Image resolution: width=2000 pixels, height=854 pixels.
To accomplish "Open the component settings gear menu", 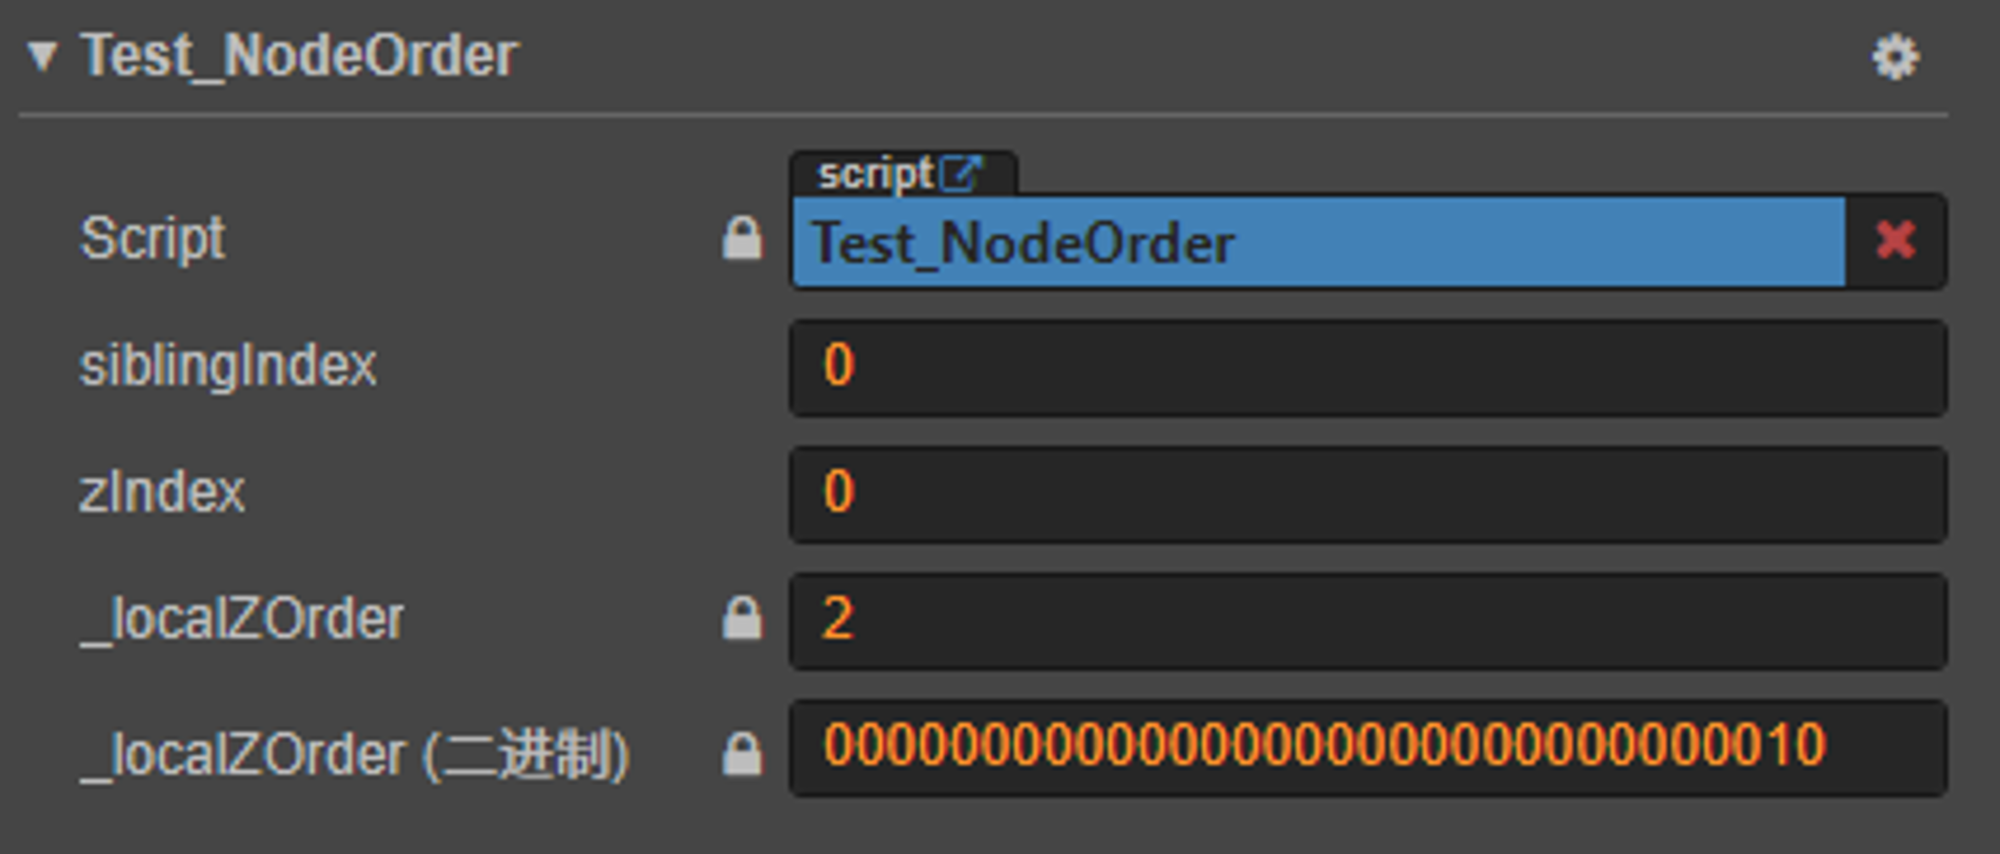I will click(x=1895, y=57).
